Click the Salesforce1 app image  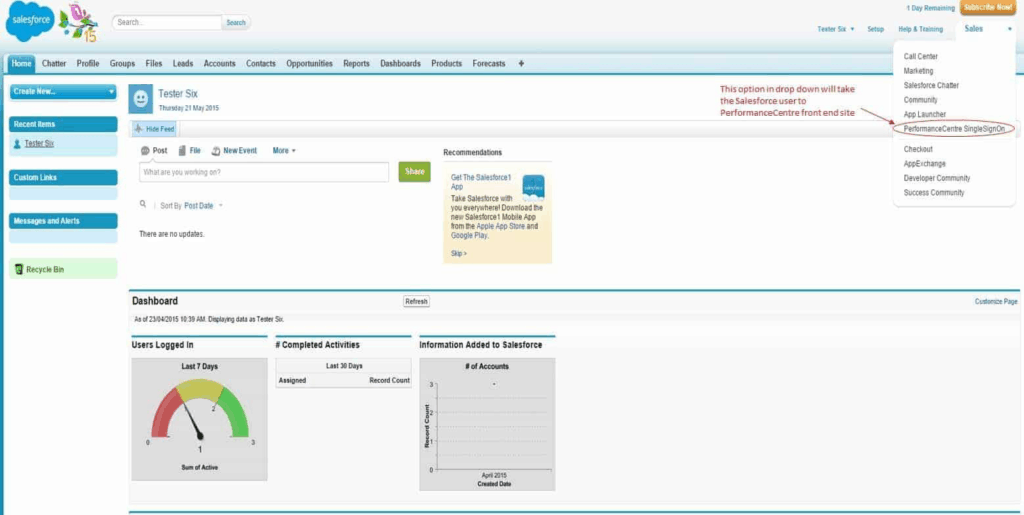[x=534, y=187]
